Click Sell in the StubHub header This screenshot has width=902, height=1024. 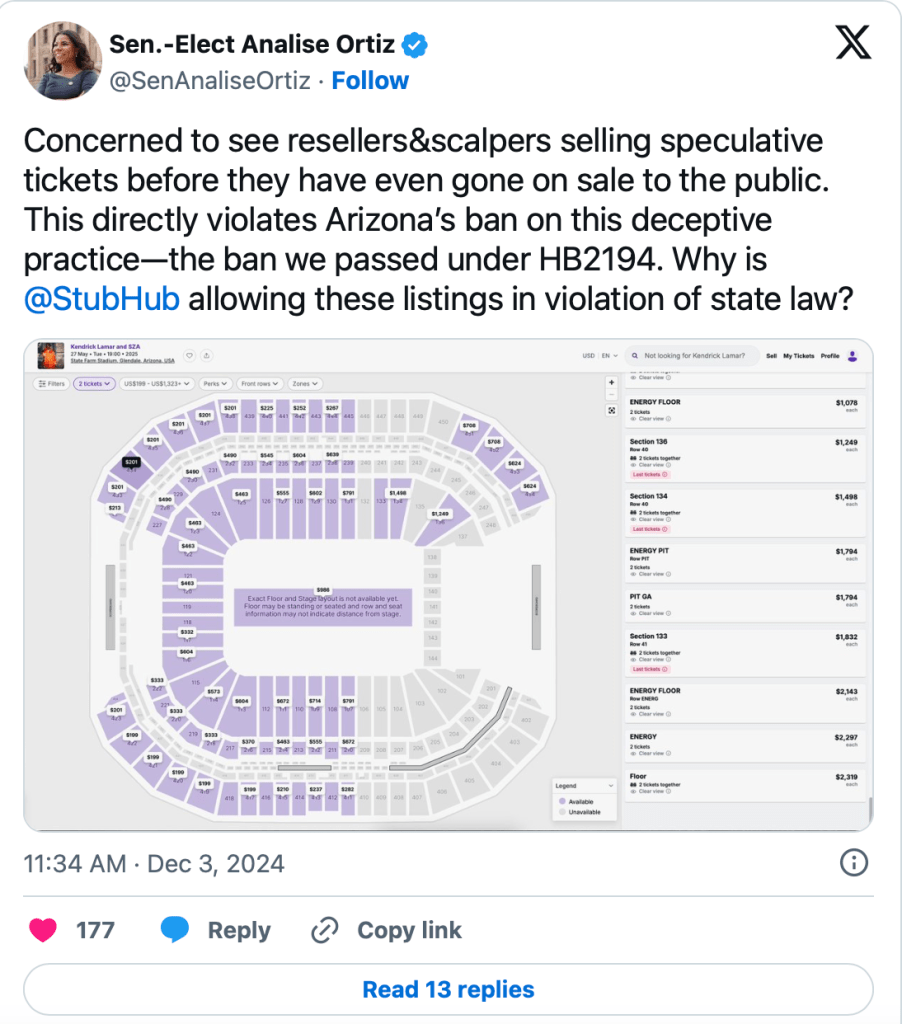(771, 356)
